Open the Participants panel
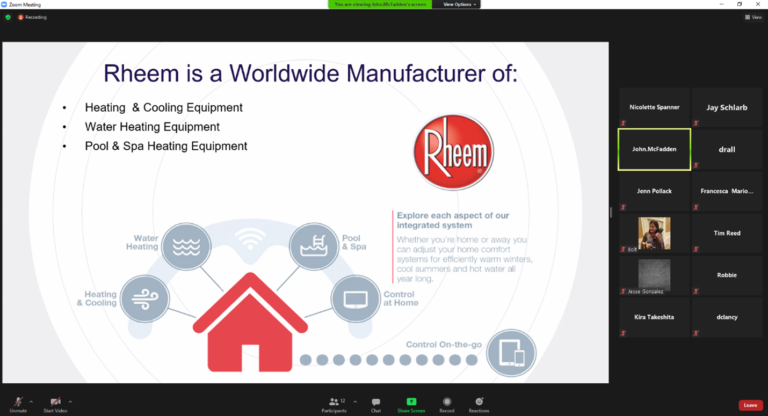The height and width of the screenshot is (416, 768). coord(334,405)
